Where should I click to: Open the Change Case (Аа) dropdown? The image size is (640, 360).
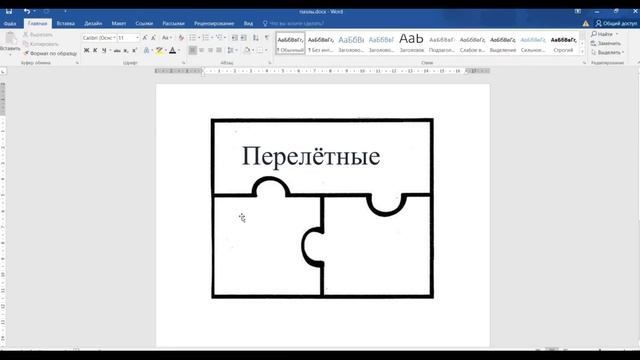click(x=167, y=38)
